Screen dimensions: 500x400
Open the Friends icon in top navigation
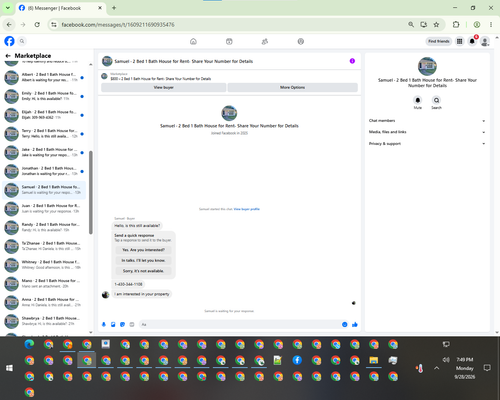tap(265, 41)
